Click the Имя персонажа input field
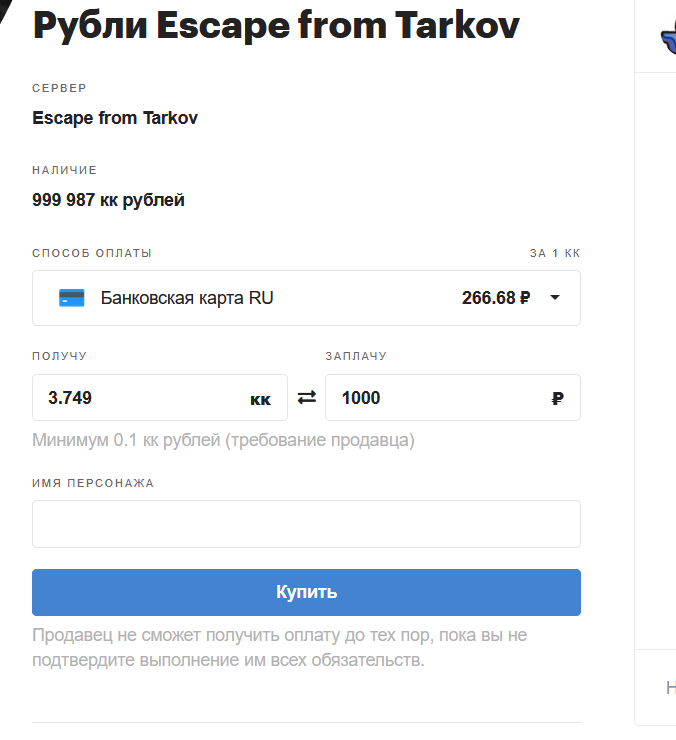This screenshot has height=740, width=676. (306, 524)
